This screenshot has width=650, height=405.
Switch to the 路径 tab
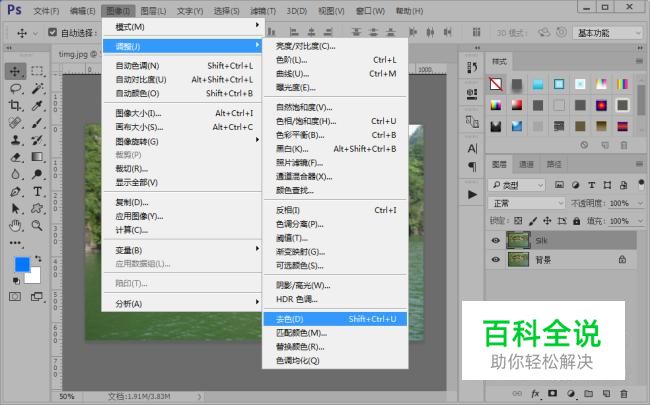[554, 165]
